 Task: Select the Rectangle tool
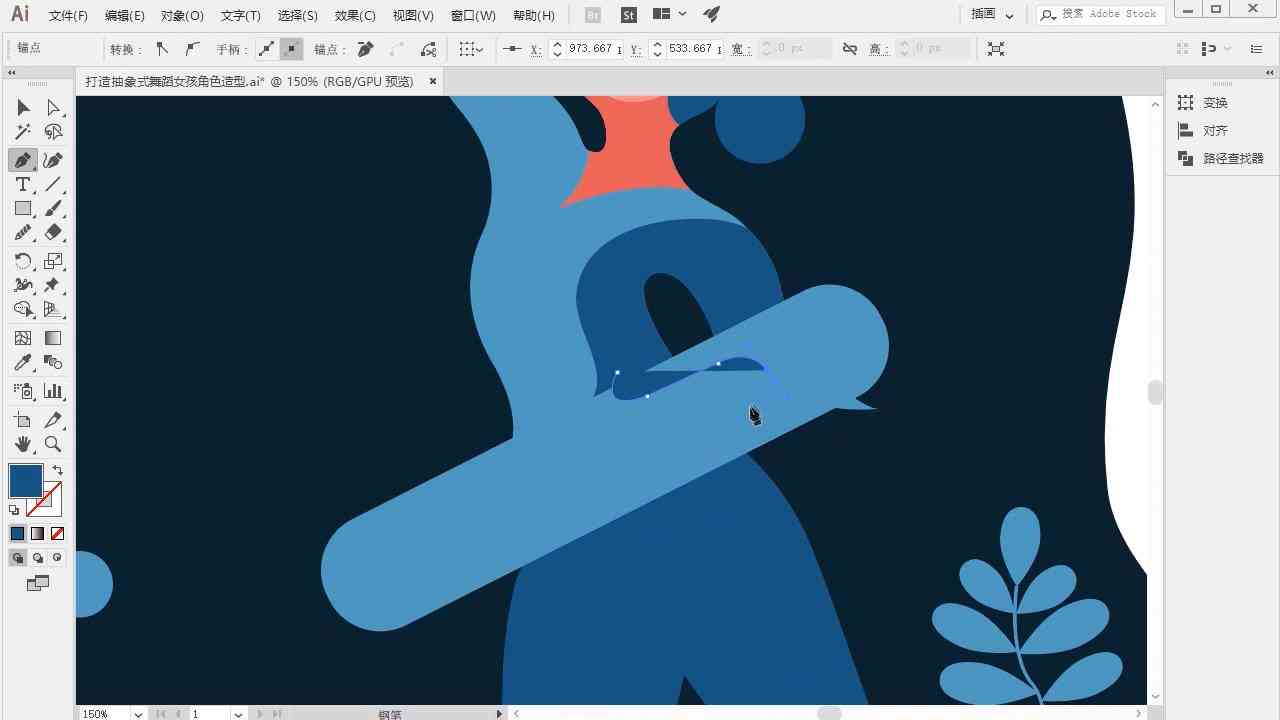pos(23,209)
